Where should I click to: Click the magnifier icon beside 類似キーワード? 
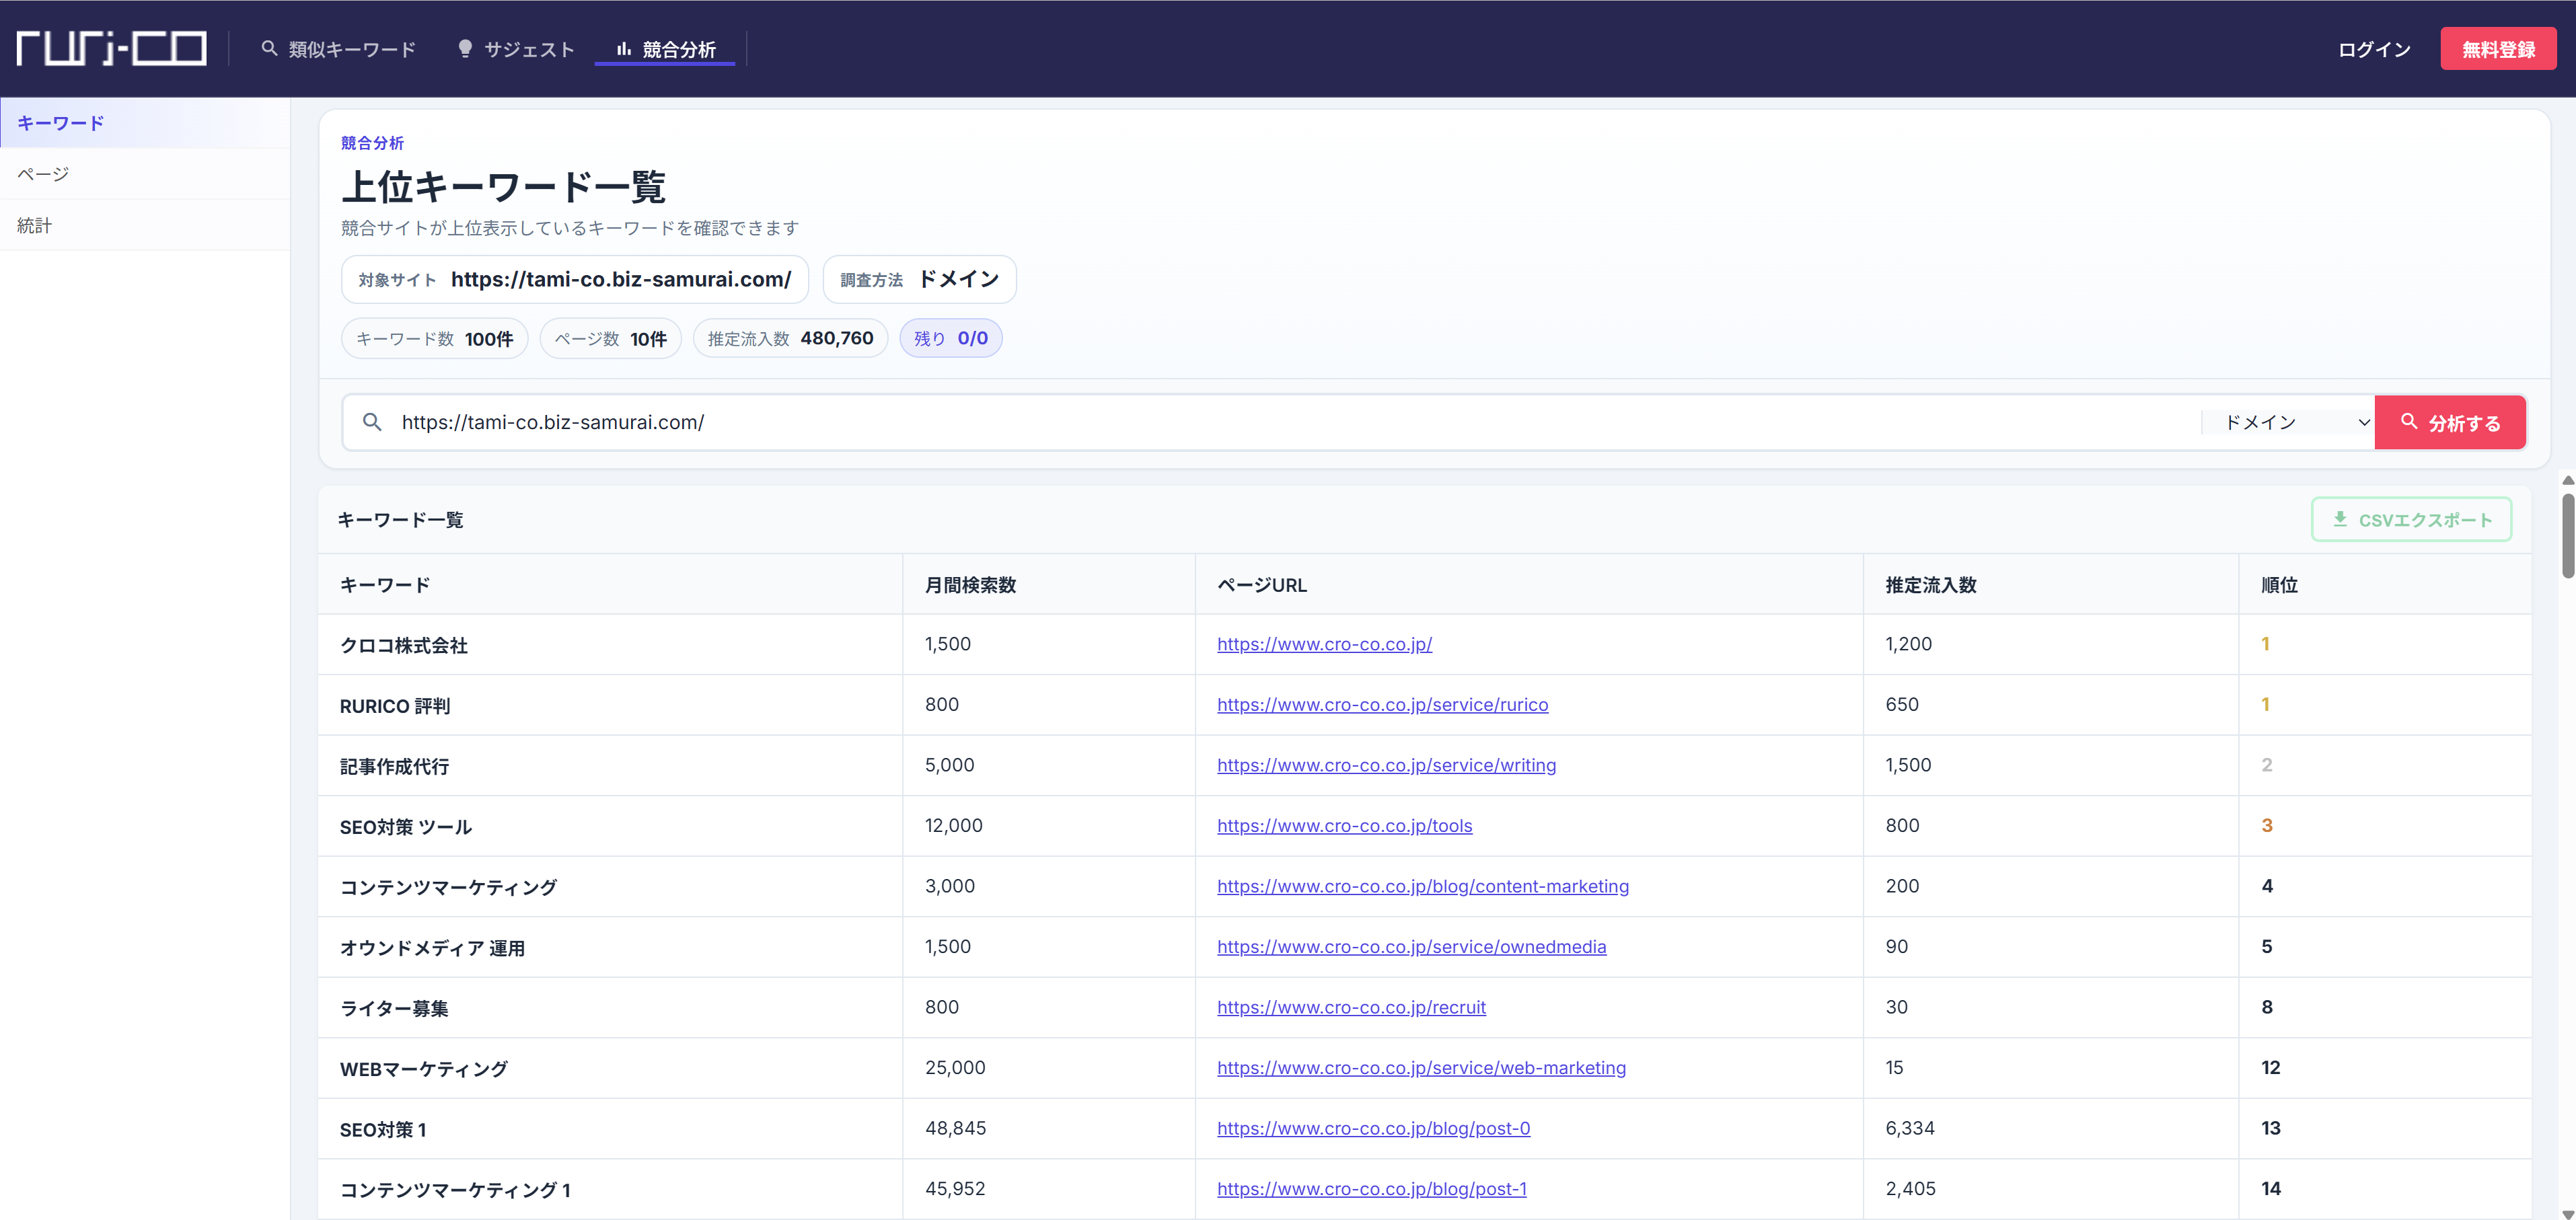point(269,48)
